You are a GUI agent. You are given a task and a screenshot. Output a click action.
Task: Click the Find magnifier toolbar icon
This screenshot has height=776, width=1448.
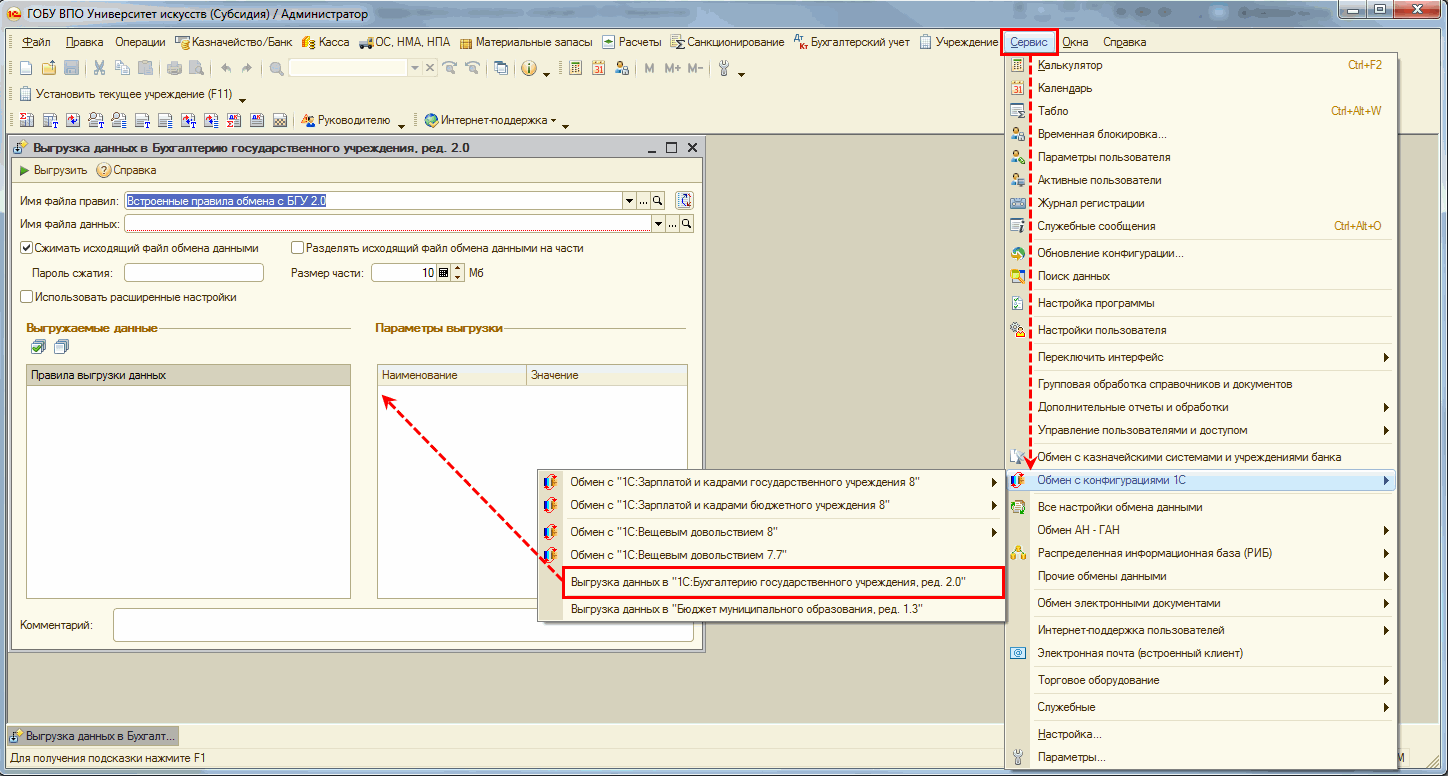(x=277, y=68)
